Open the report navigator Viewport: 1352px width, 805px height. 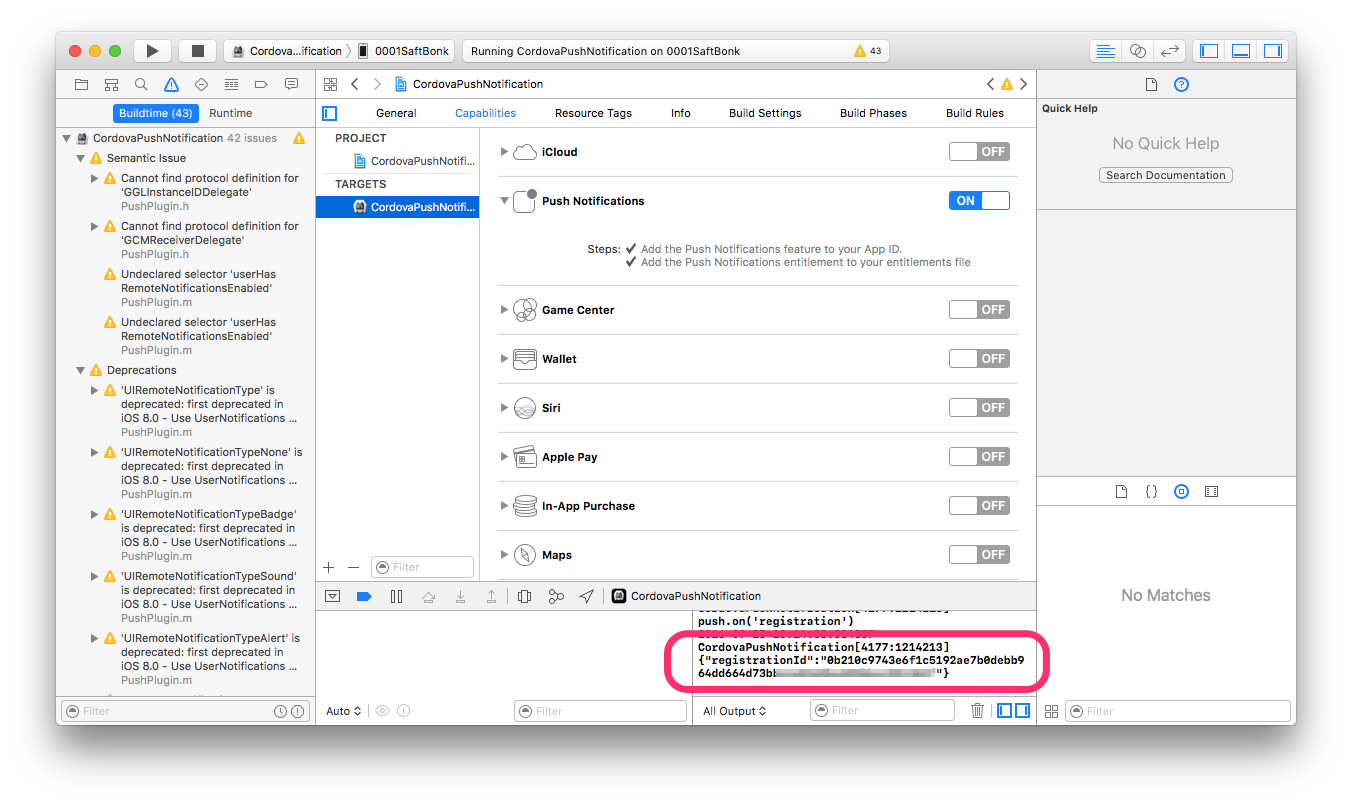291,84
